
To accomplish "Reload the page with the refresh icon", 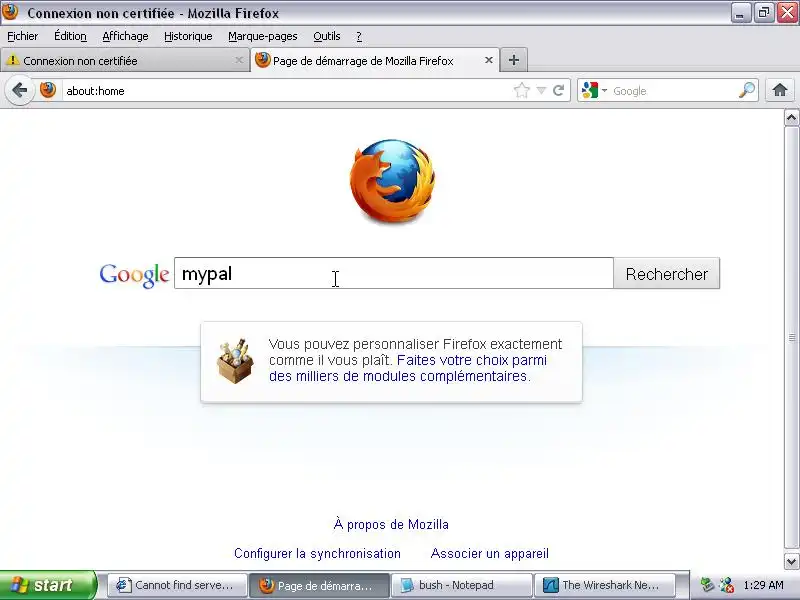I will [559, 91].
